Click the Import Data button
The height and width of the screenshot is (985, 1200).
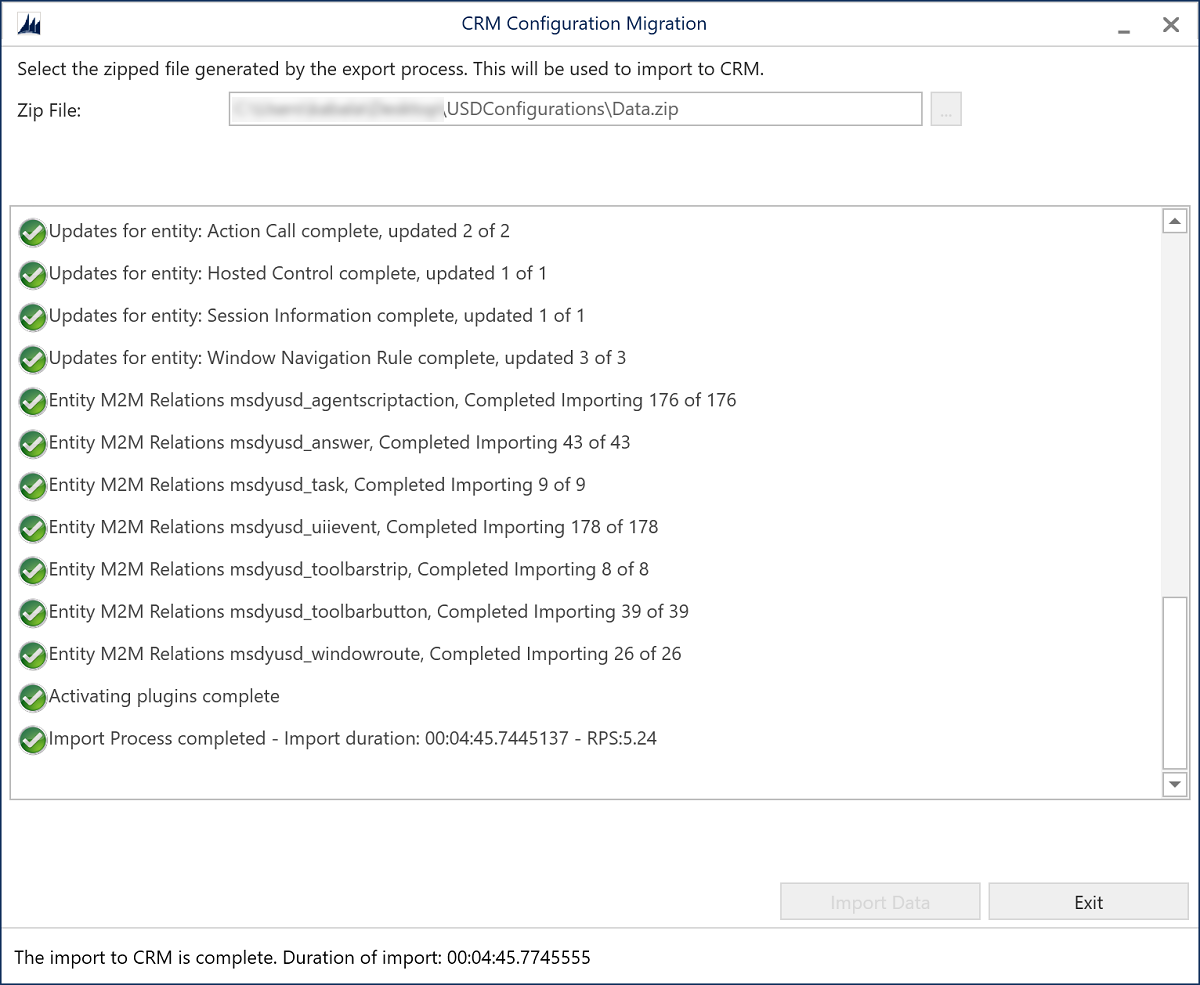click(x=880, y=902)
